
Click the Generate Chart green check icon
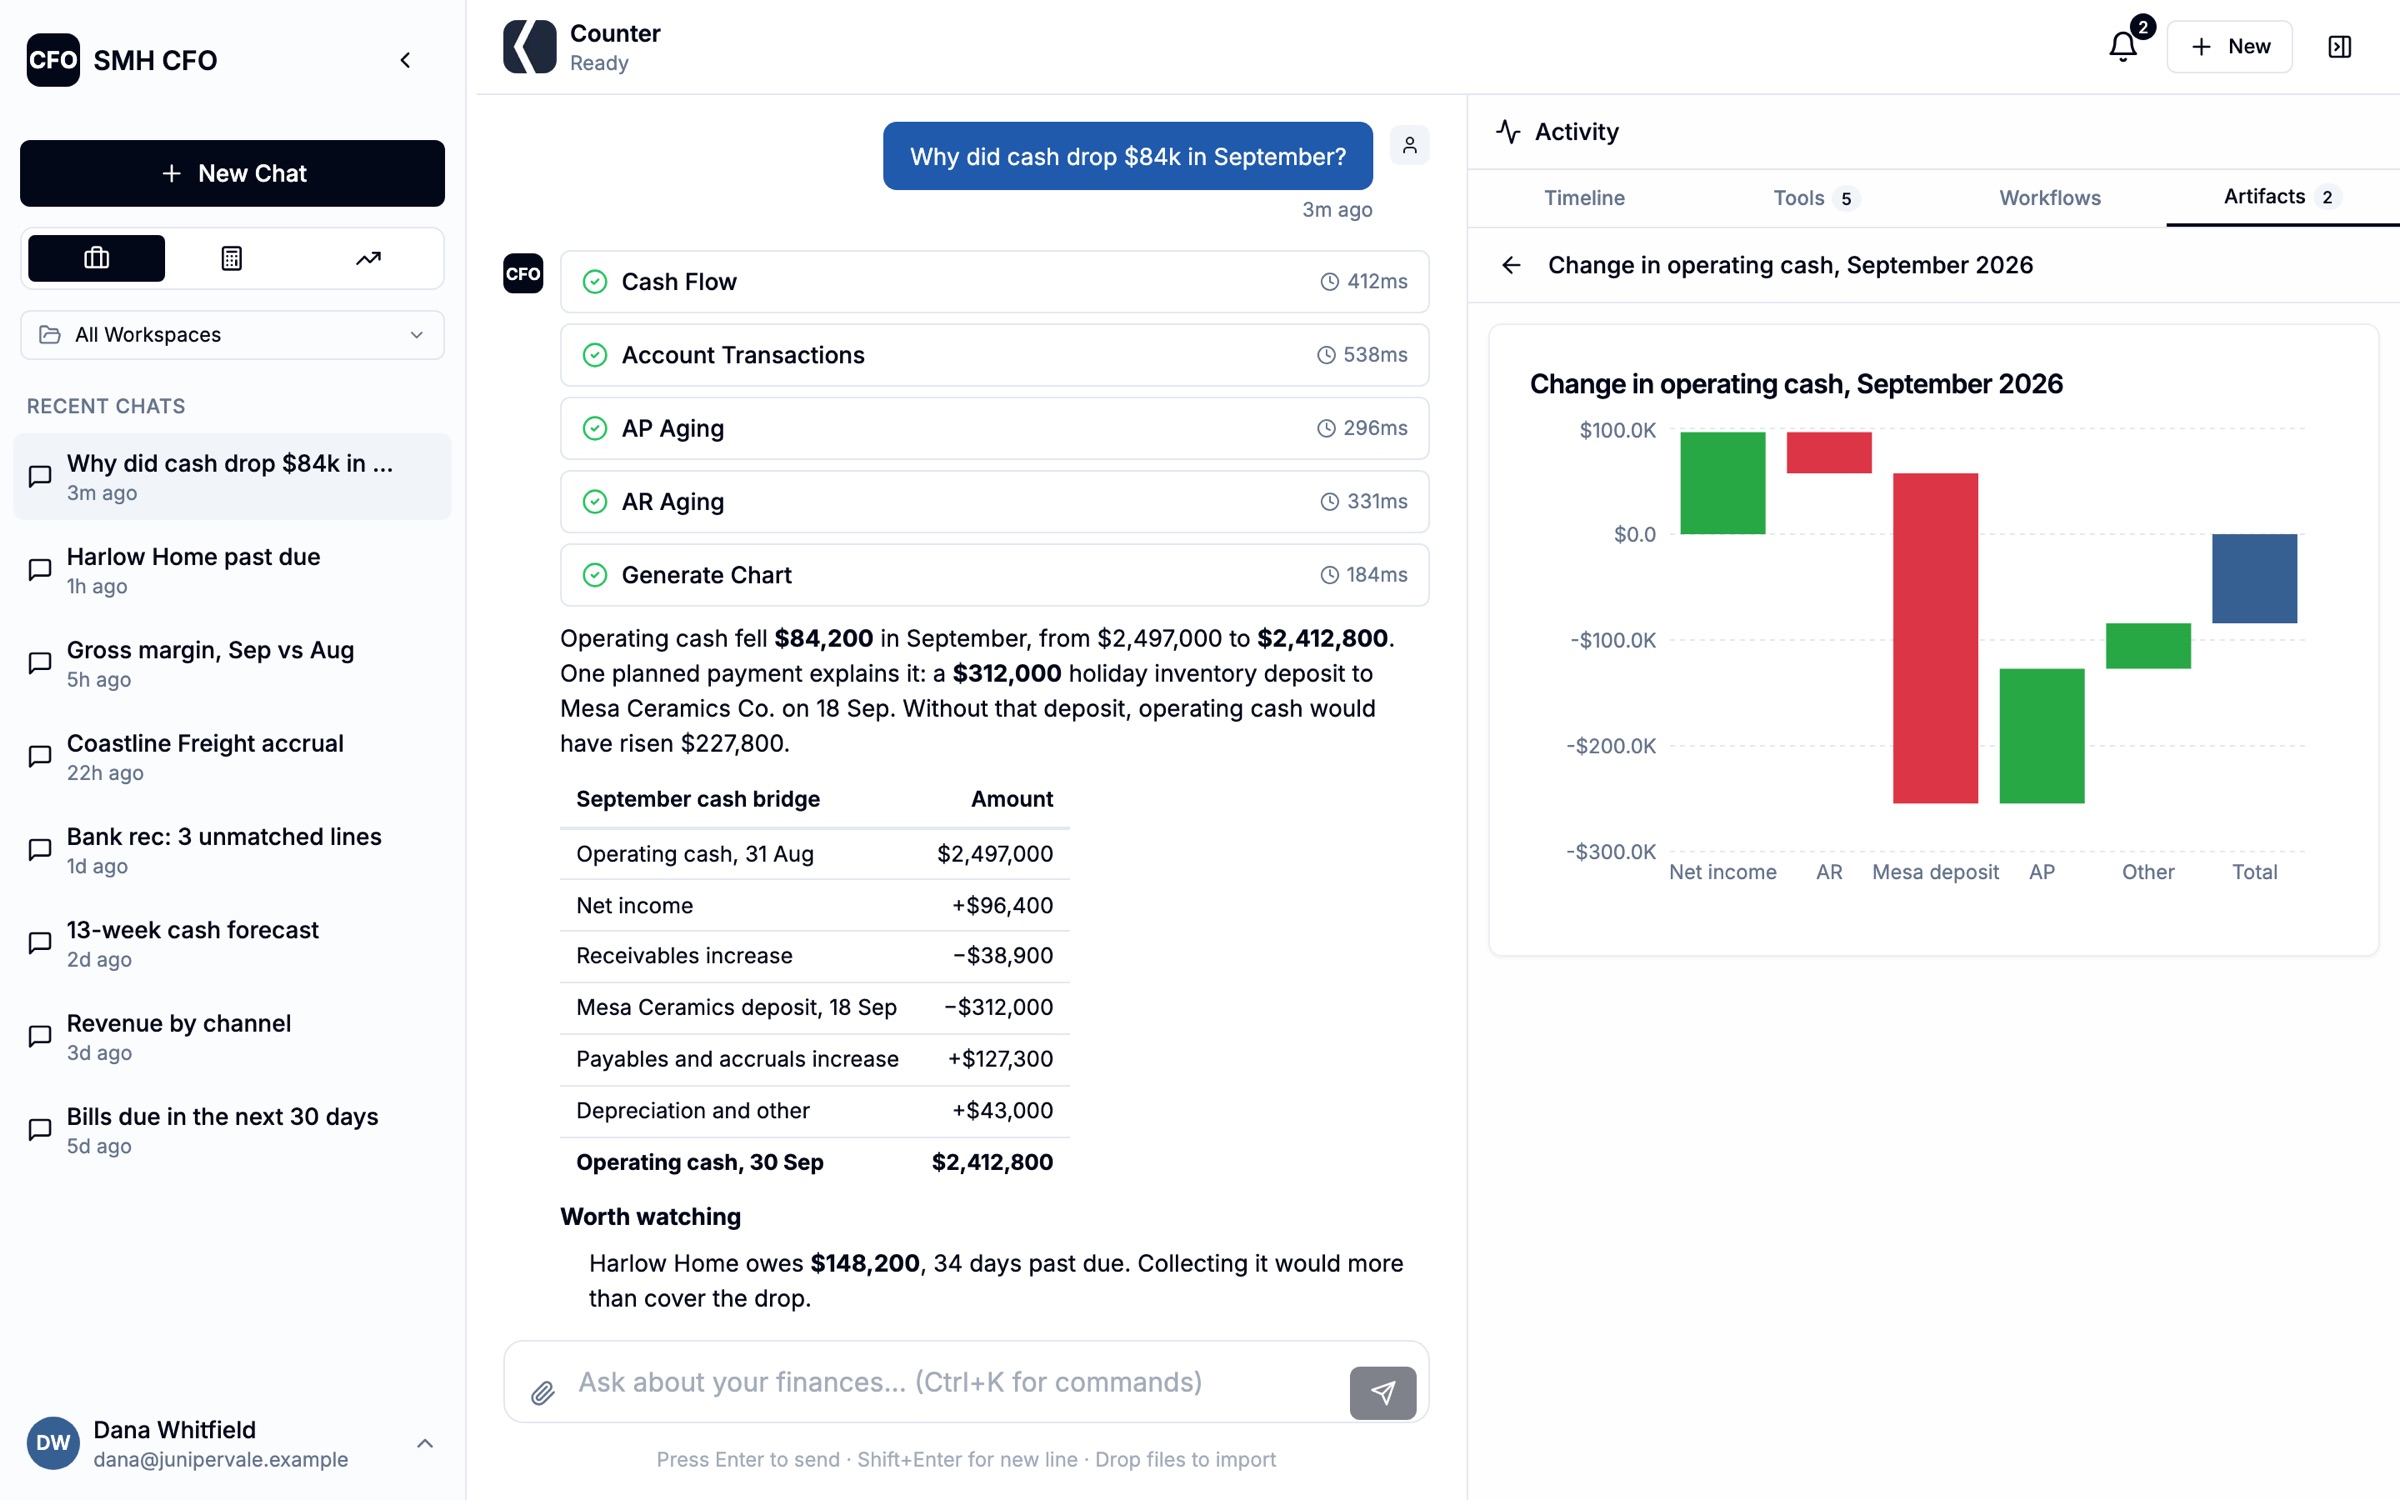pyautogui.click(x=595, y=575)
